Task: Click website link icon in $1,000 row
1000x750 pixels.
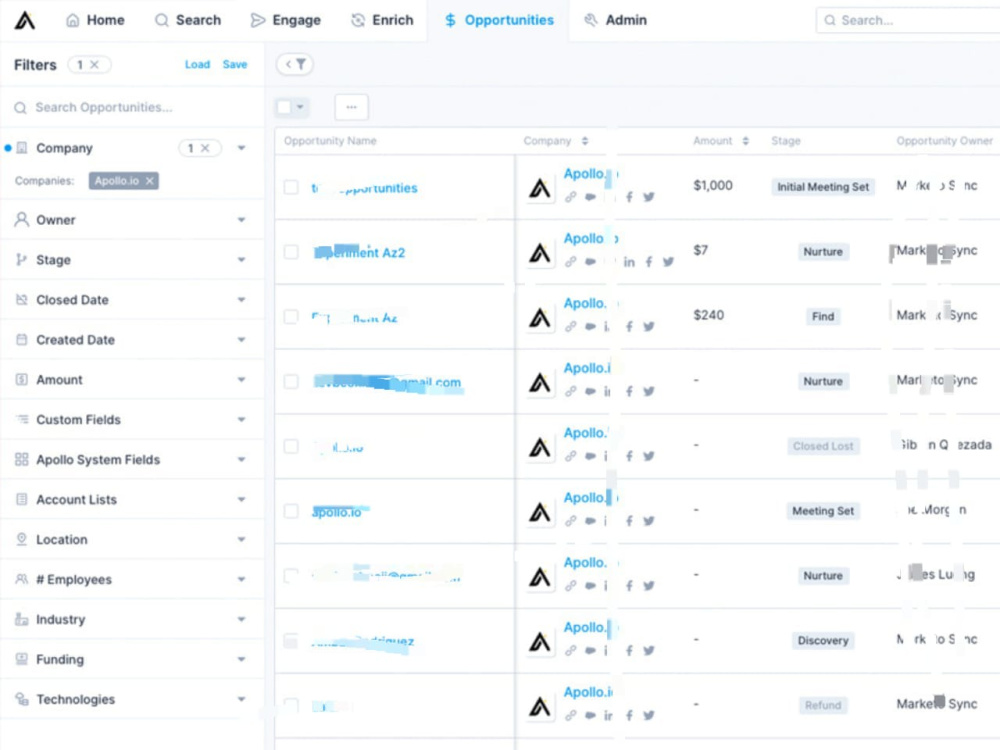Action: tap(571, 197)
